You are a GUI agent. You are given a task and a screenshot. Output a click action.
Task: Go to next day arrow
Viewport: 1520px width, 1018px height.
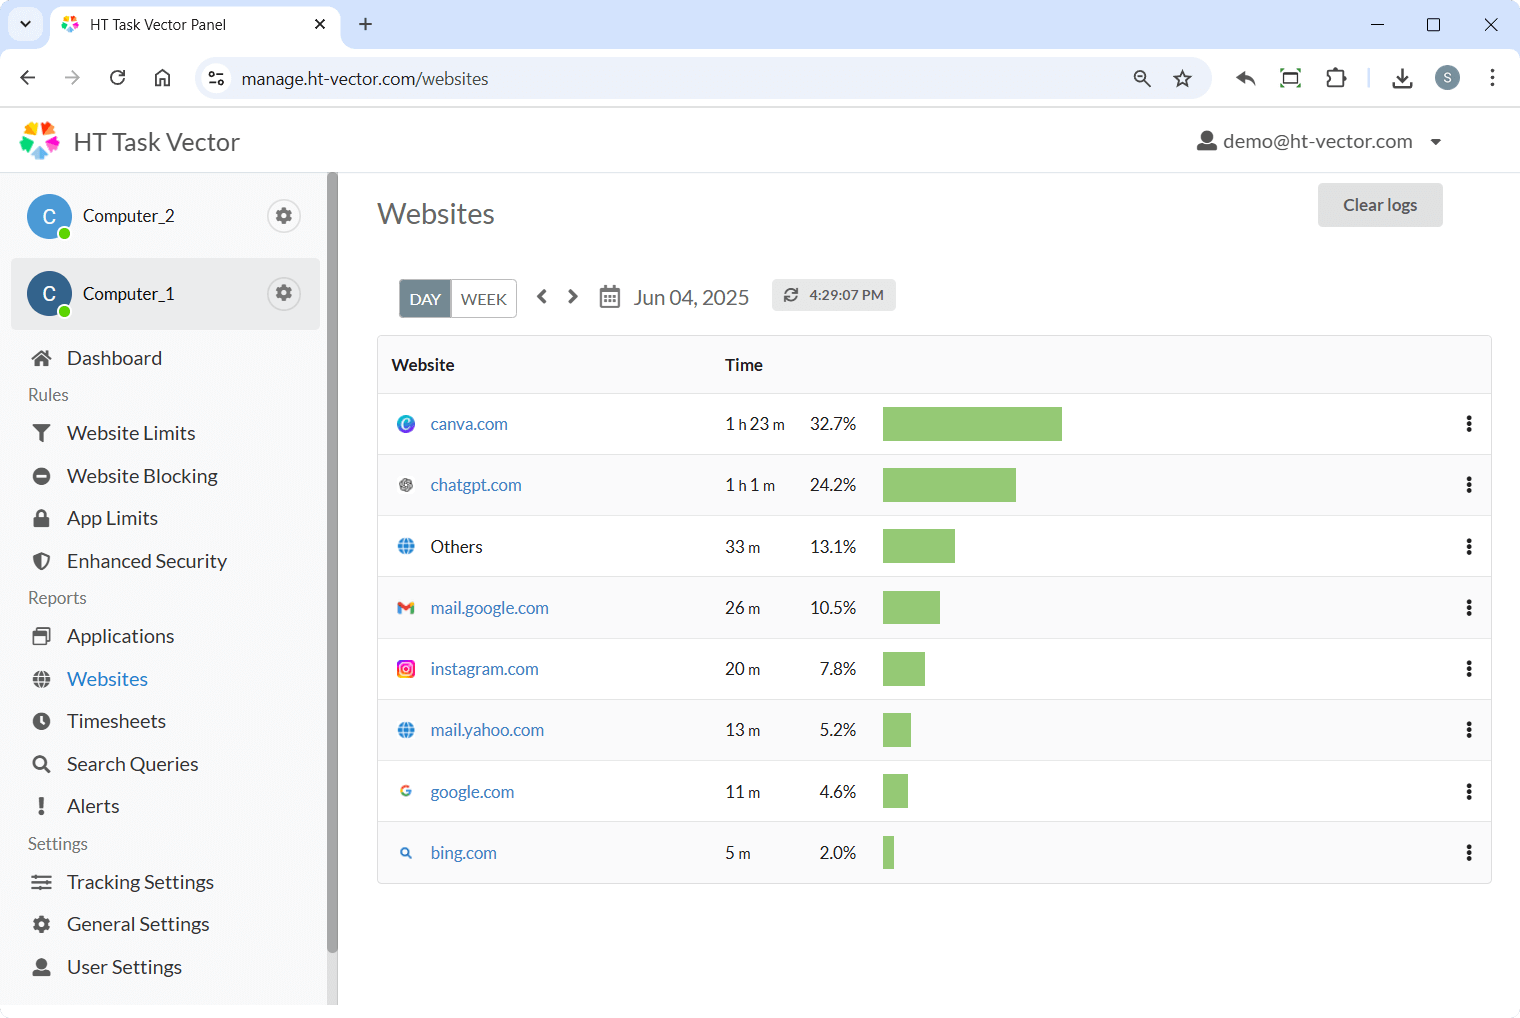click(573, 297)
